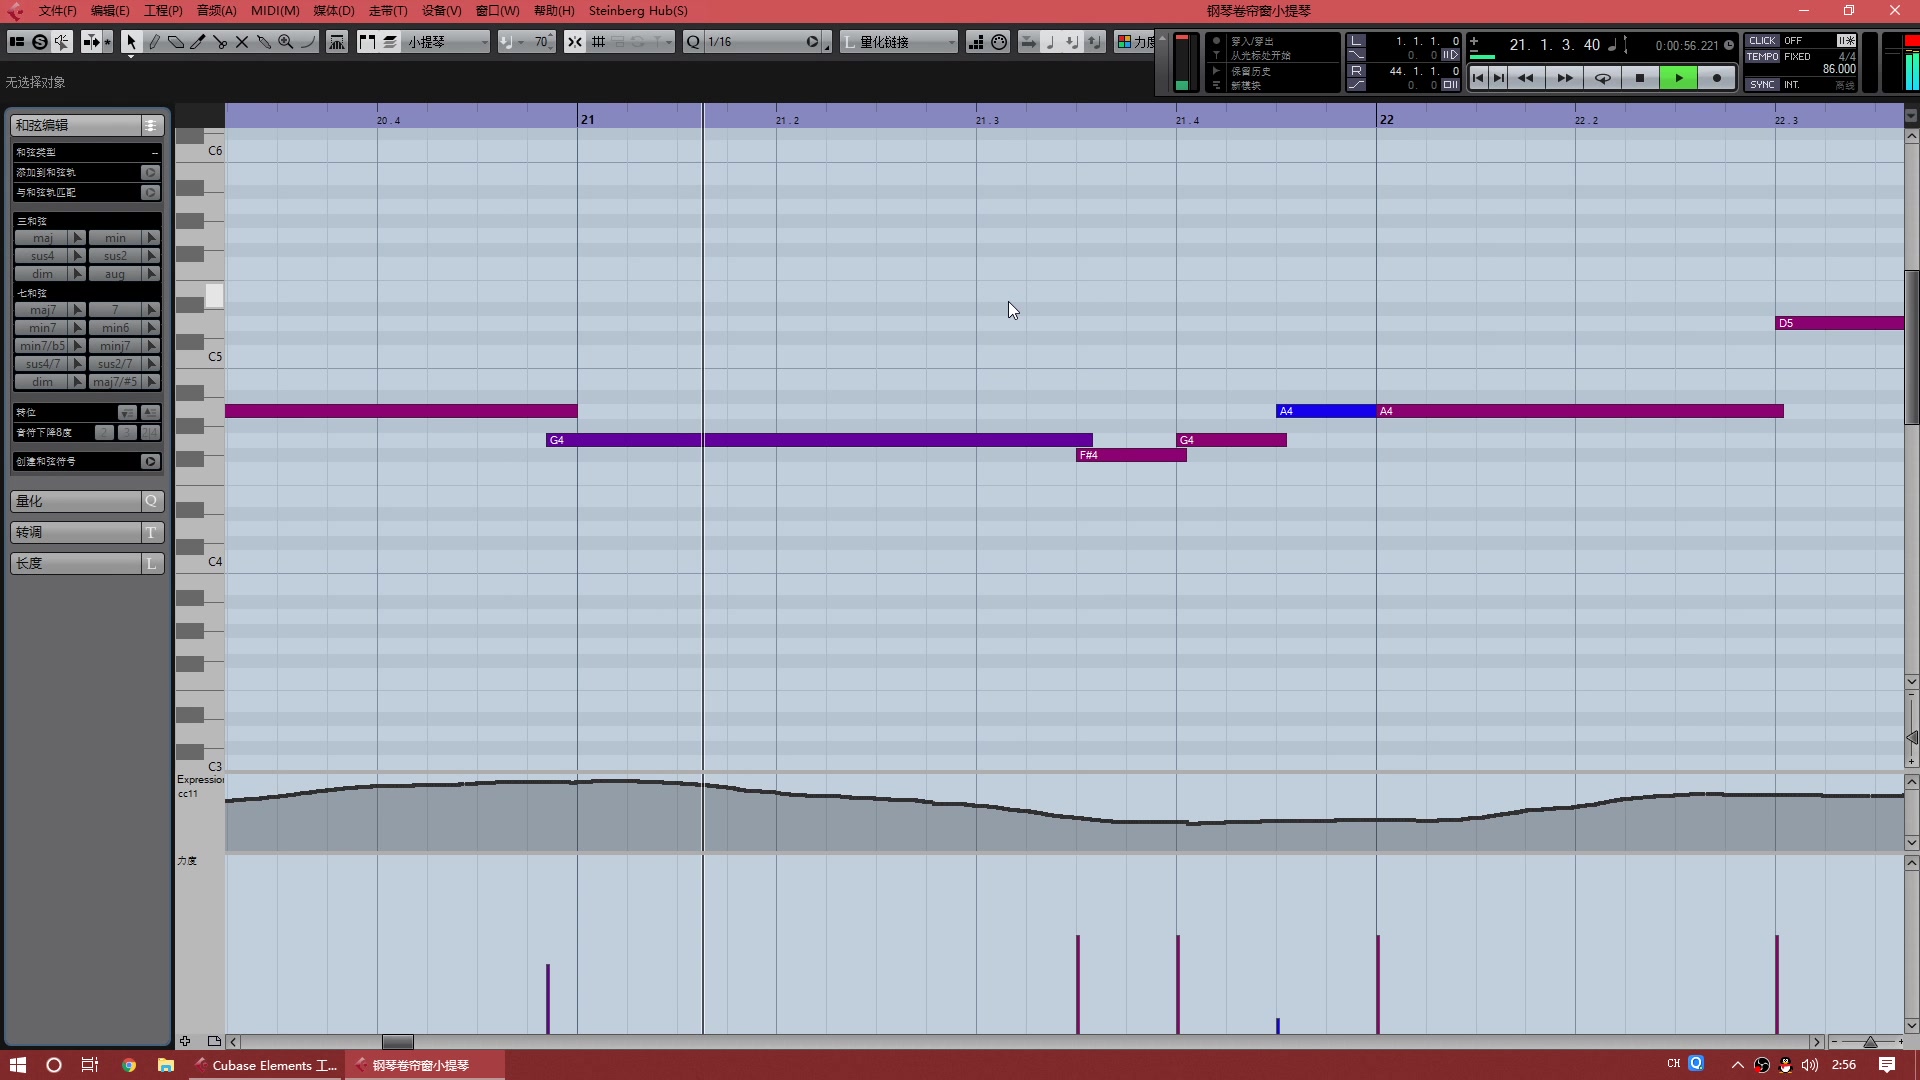1920x1080 pixels.
Task: Select the Draw/Pencil tool icon
Action: pos(153,41)
